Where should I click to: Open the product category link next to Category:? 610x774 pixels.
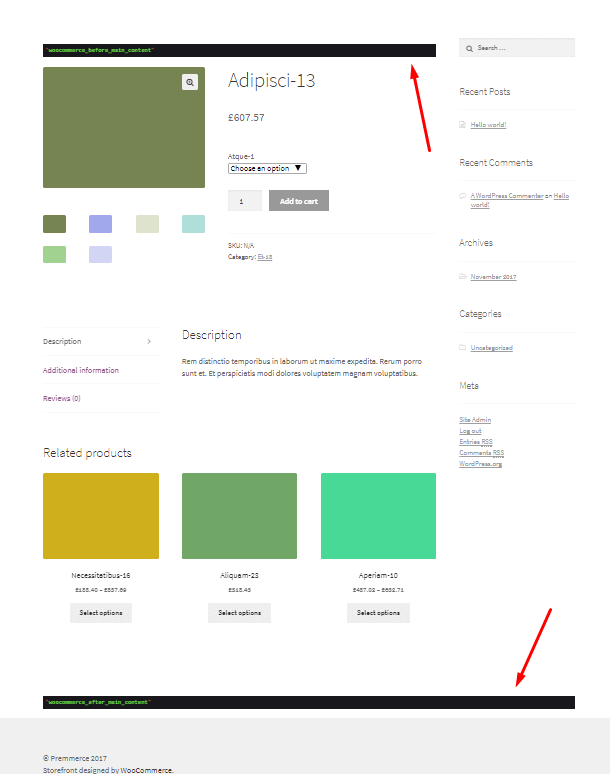(265, 257)
